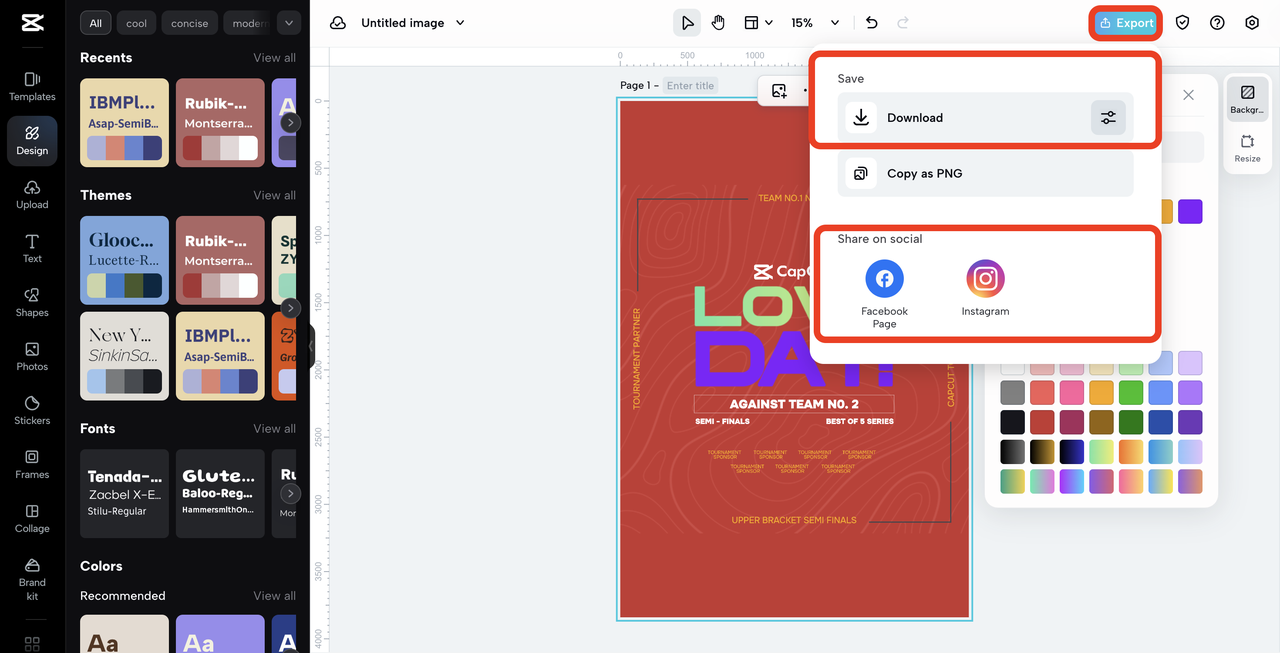Show next Themes with the arrow
The image size is (1280, 653).
[290, 308]
